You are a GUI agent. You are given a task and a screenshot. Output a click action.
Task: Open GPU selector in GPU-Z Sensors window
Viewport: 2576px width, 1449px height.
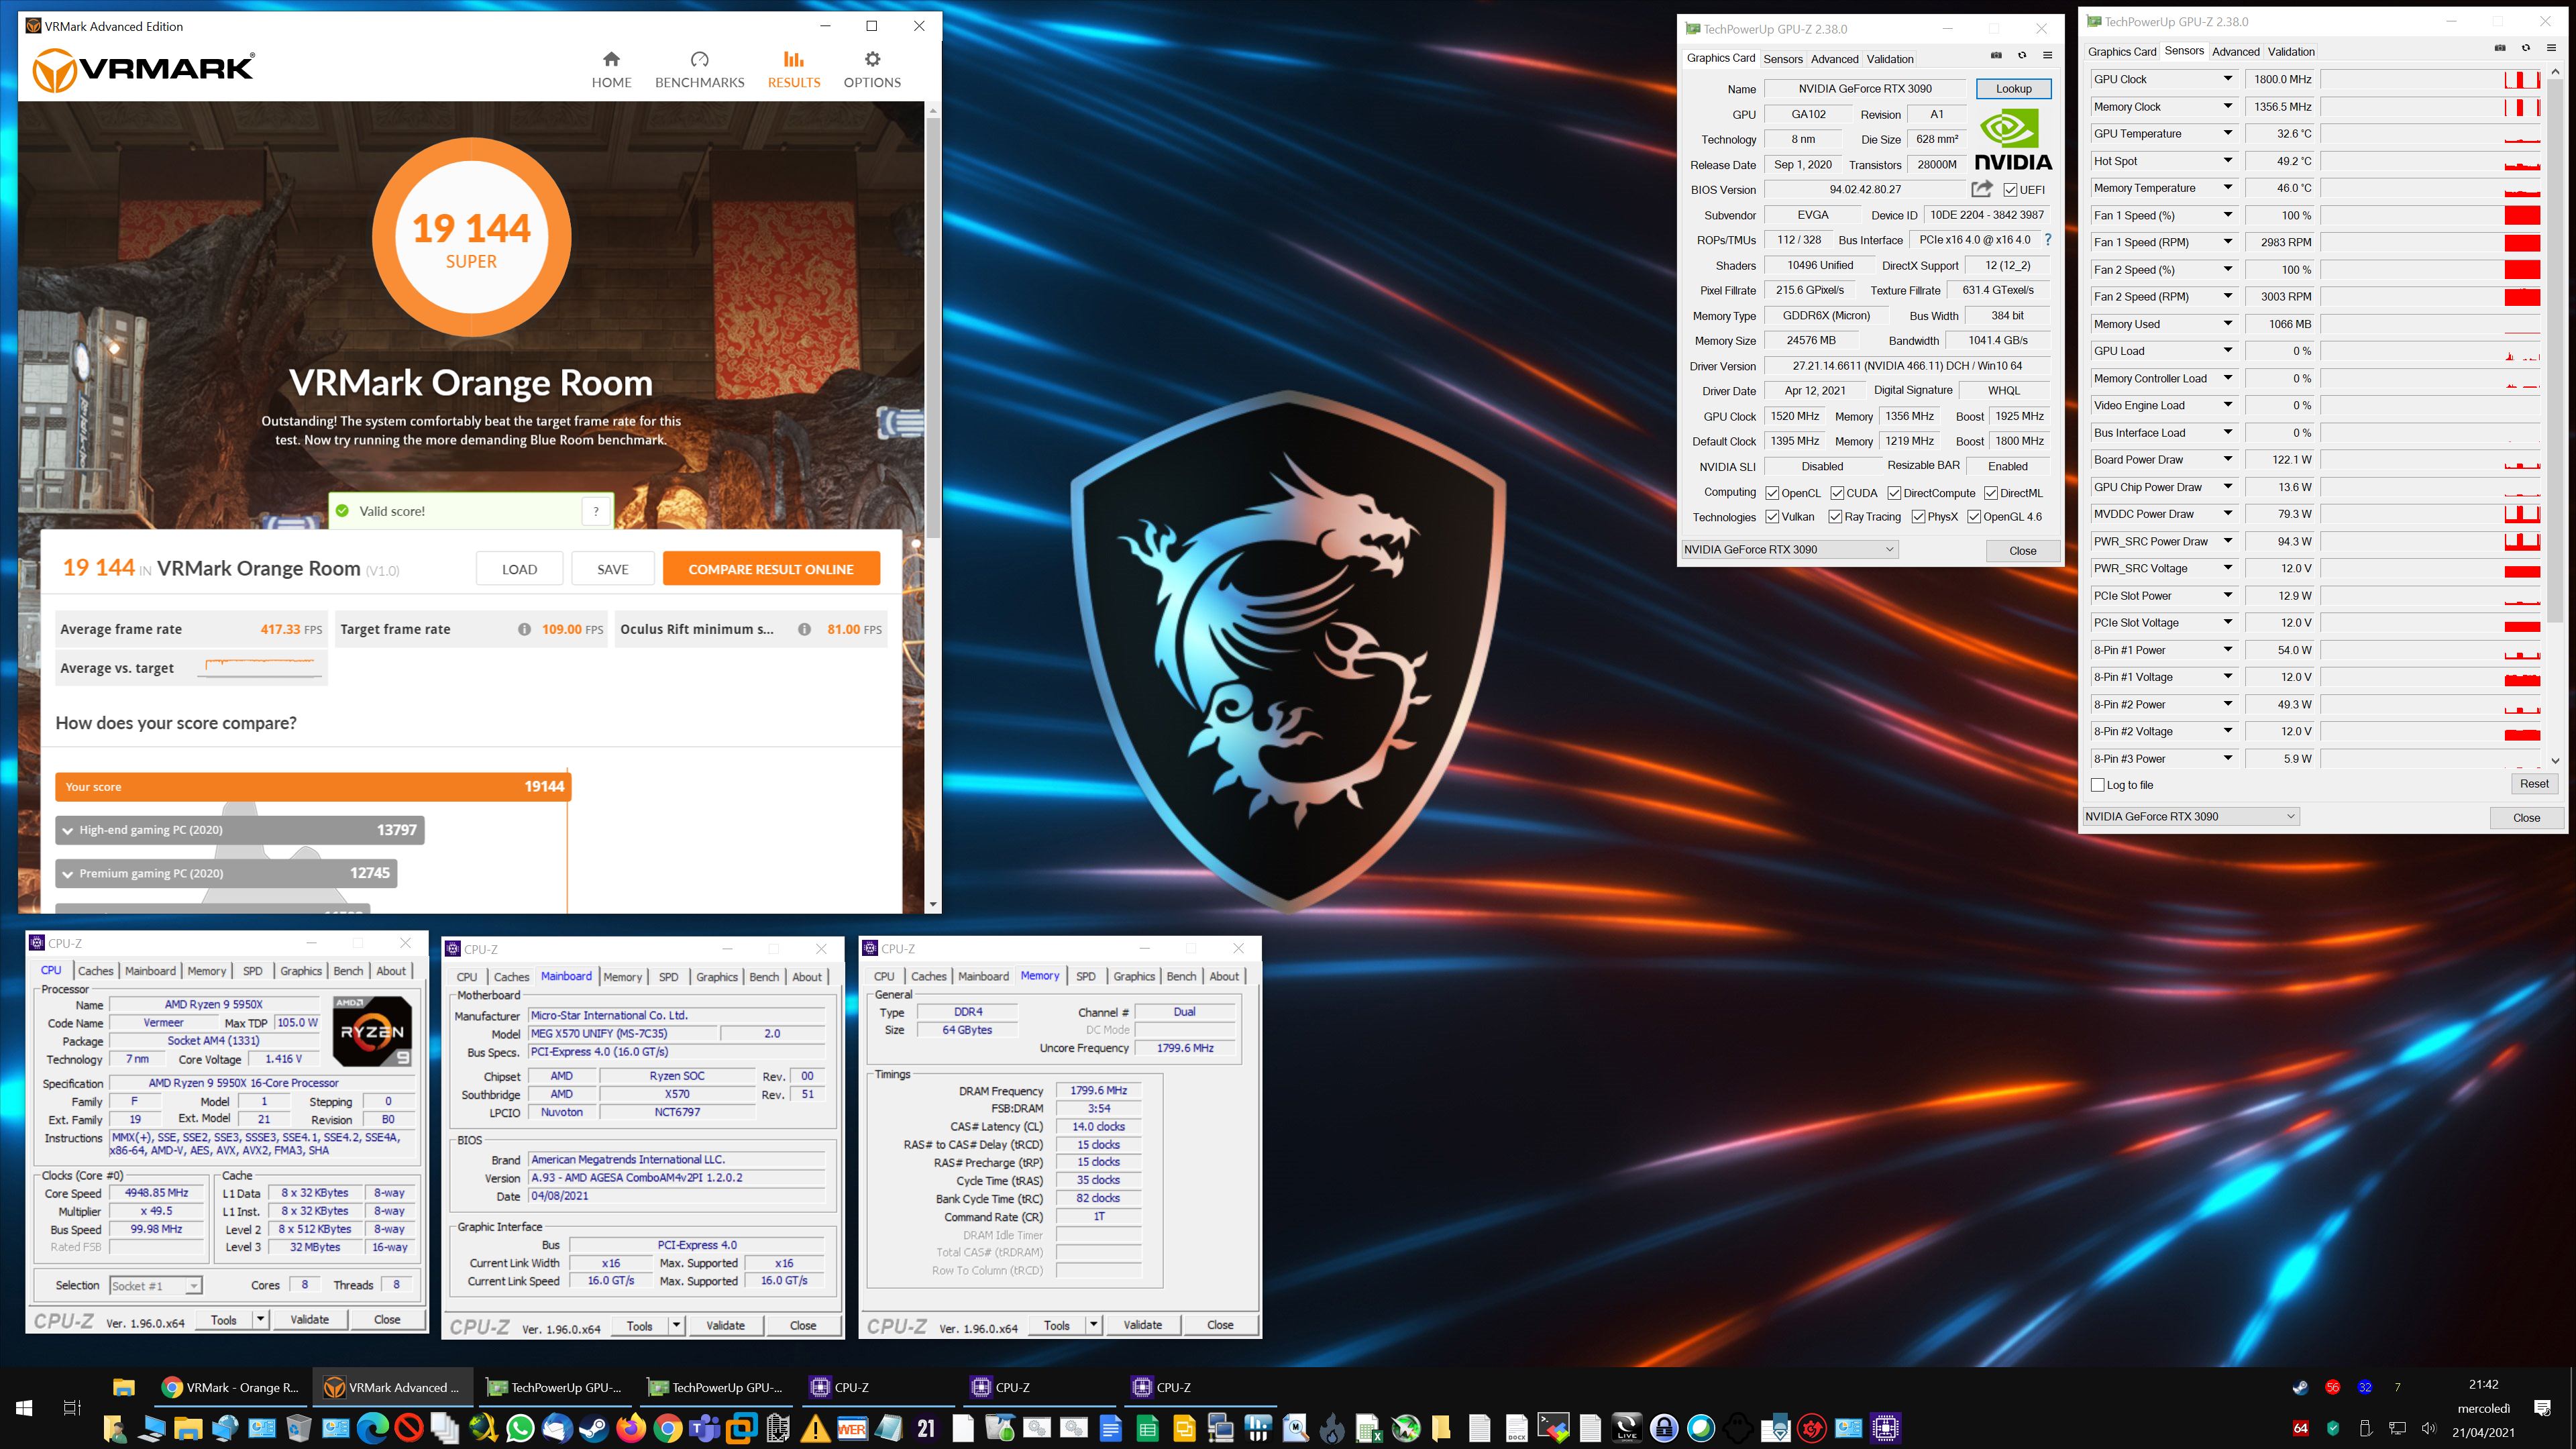point(2191,816)
